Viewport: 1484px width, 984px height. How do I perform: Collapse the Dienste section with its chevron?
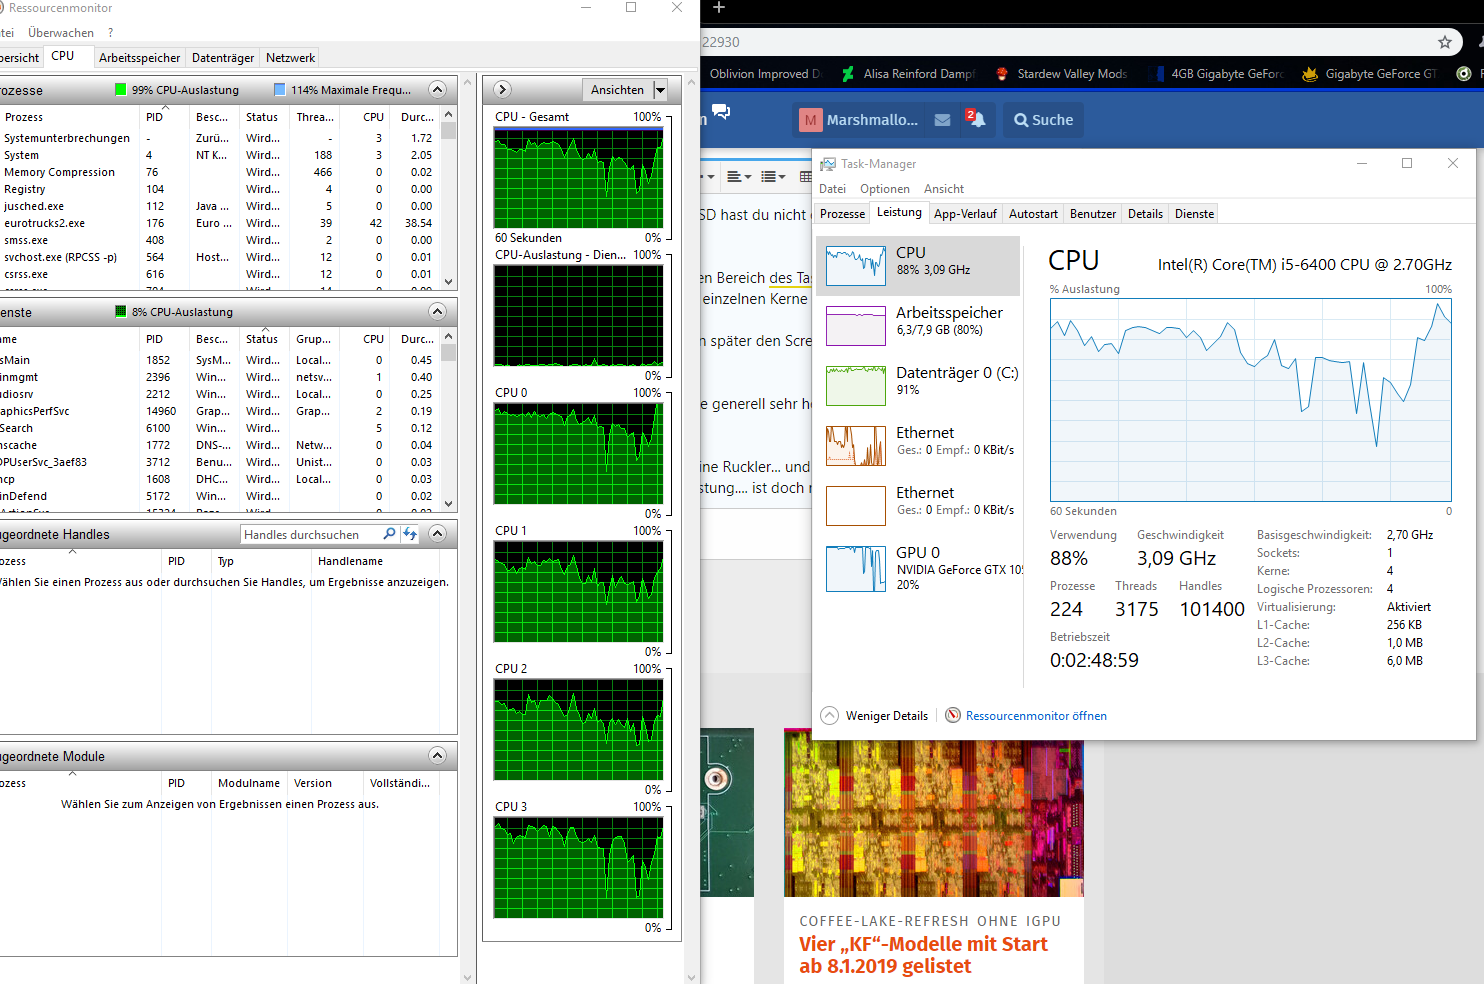(437, 312)
